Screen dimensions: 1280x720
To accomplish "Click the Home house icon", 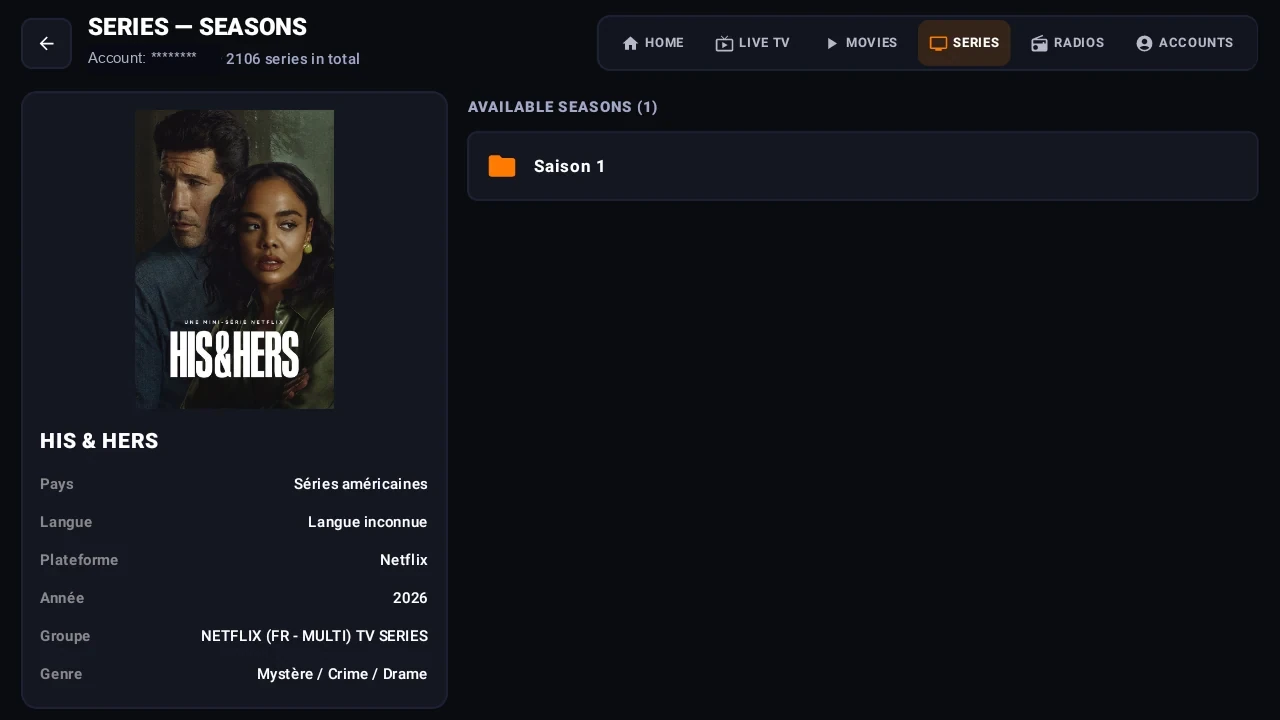I will [x=630, y=43].
